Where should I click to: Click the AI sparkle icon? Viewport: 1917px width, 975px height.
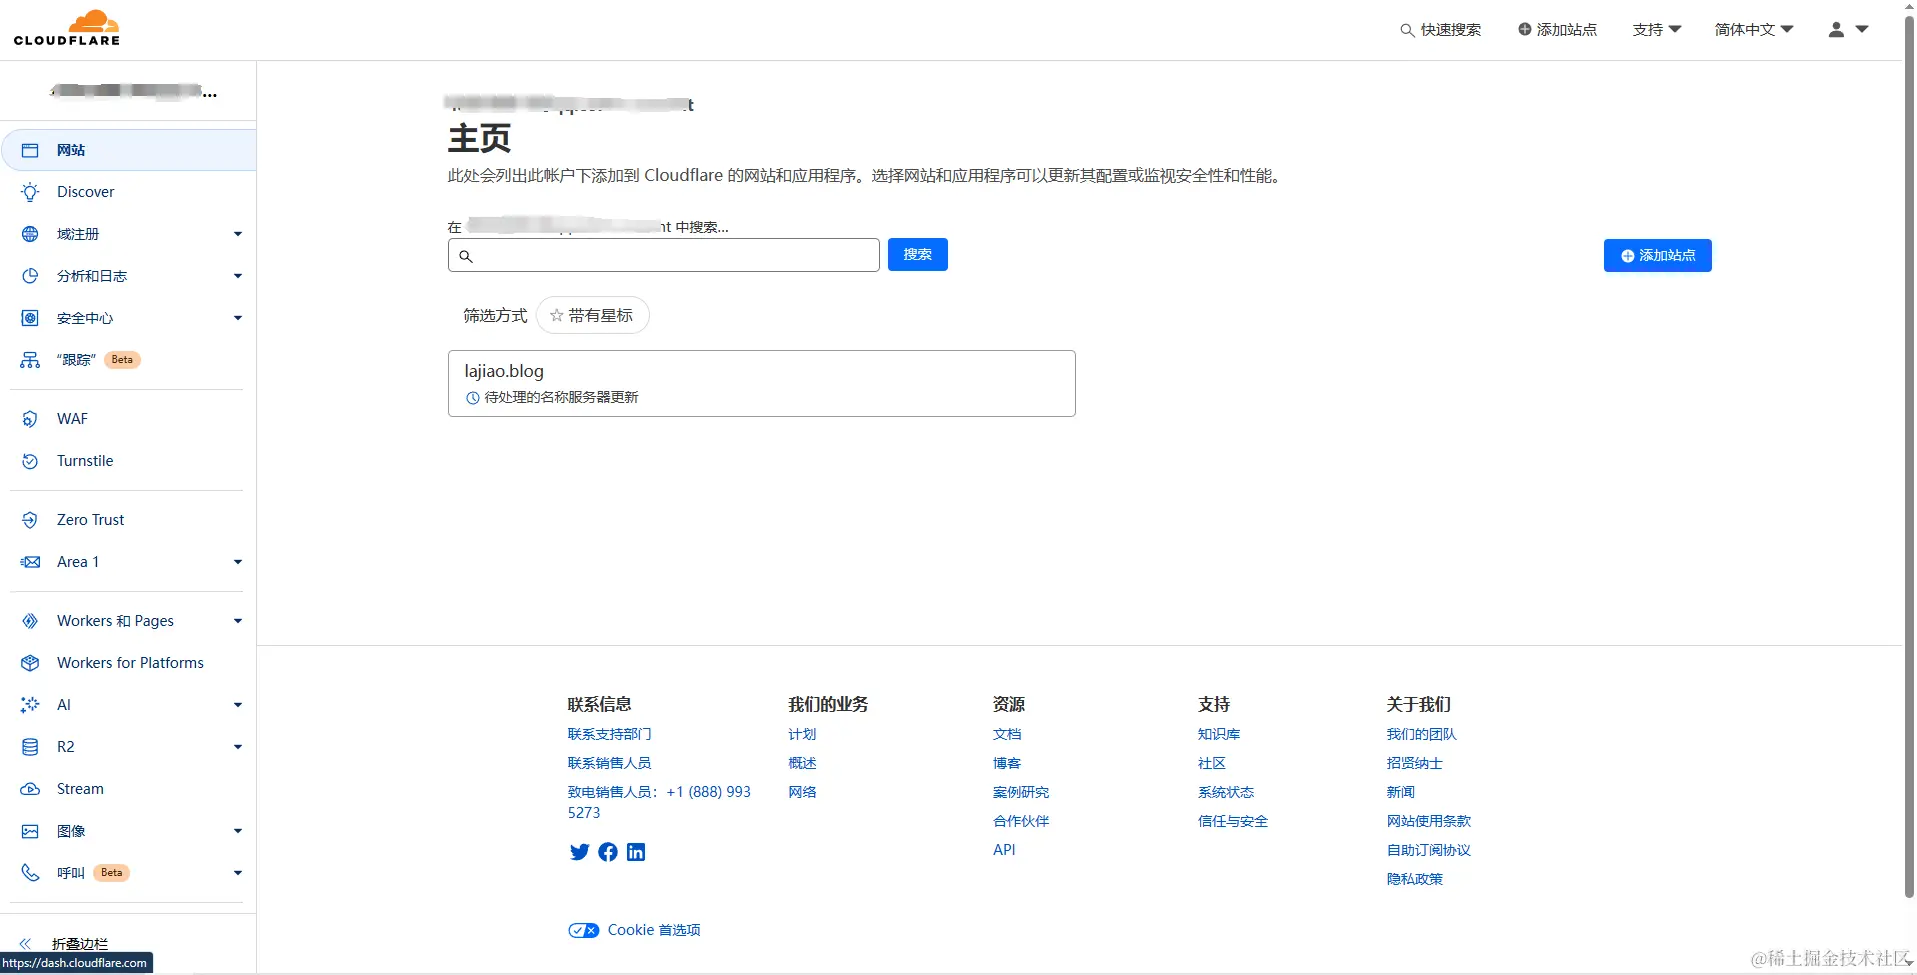tap(30, 705)
